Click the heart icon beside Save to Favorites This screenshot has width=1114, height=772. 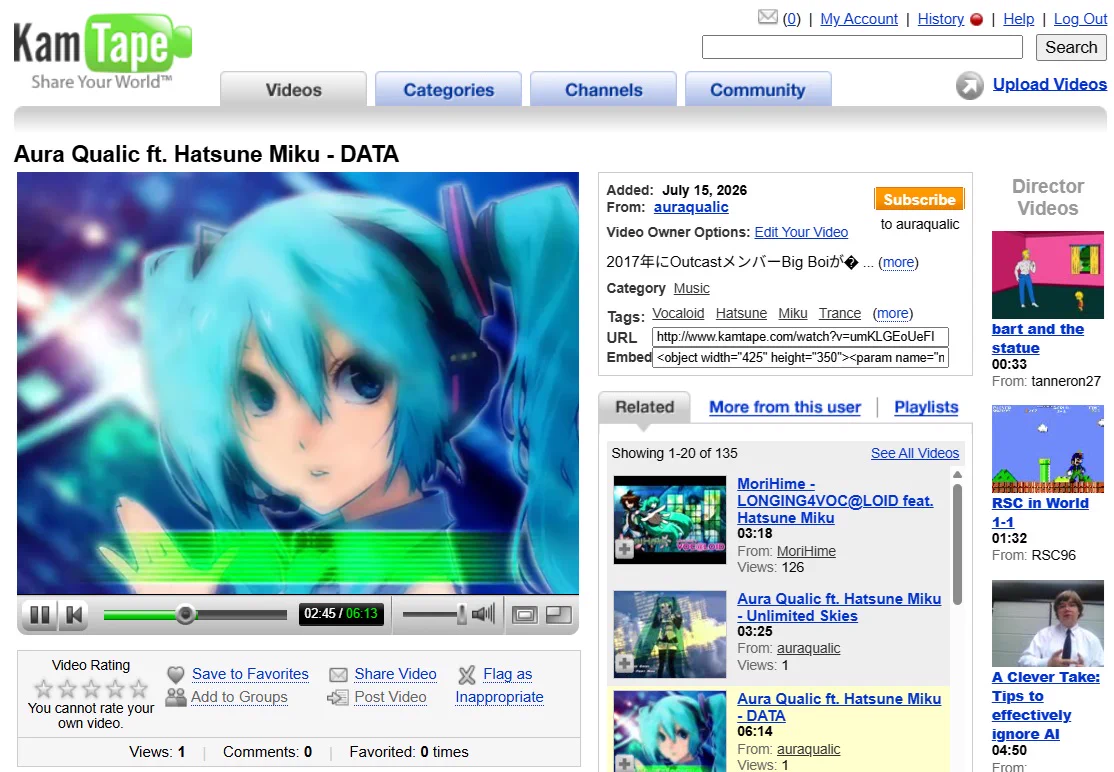[x=175, y=674]
